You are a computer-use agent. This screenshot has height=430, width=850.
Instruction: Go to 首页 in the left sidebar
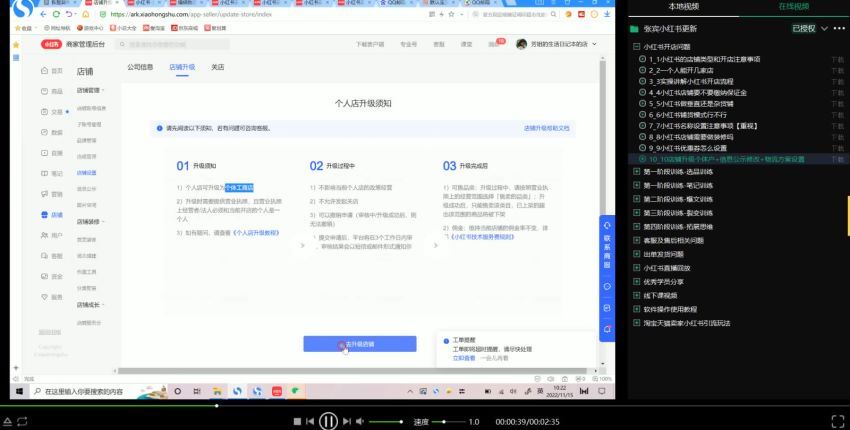pos(52,71)
